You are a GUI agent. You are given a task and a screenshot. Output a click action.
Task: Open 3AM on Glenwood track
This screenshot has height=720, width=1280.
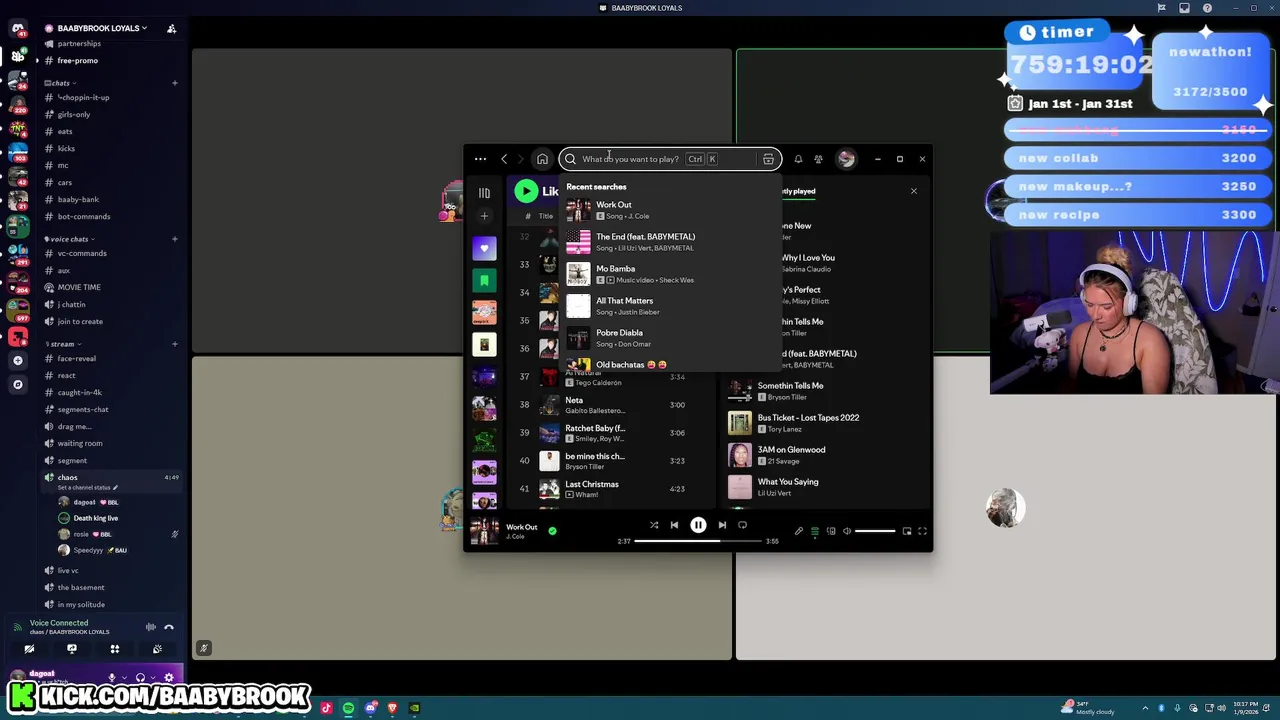pyautogui.click(x=824, y=455)
